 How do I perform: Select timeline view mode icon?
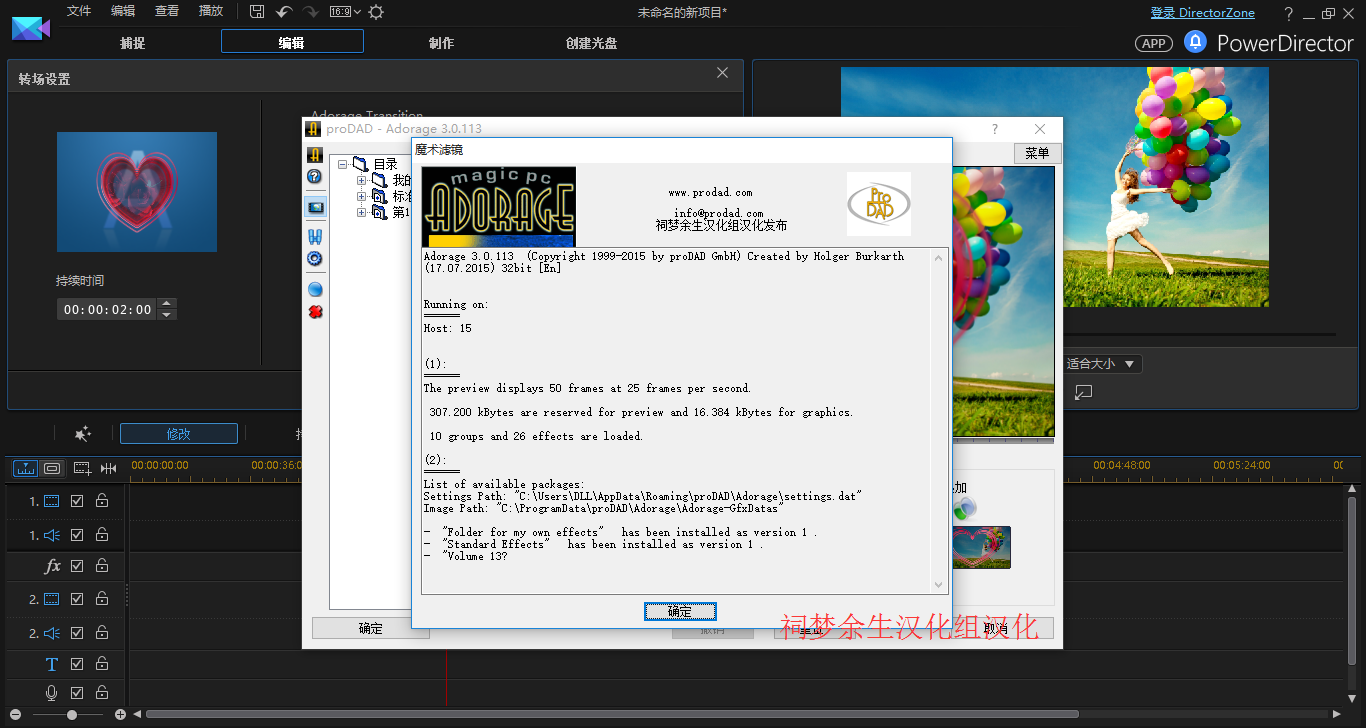(x=25, y=468)
